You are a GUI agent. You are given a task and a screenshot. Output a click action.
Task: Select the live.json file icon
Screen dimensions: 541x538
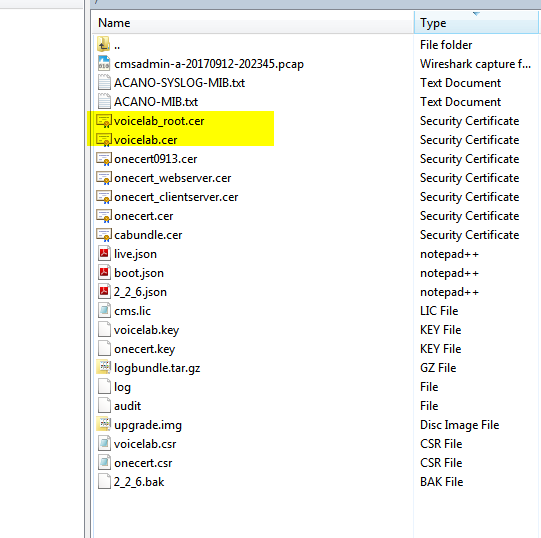[104, 254]
